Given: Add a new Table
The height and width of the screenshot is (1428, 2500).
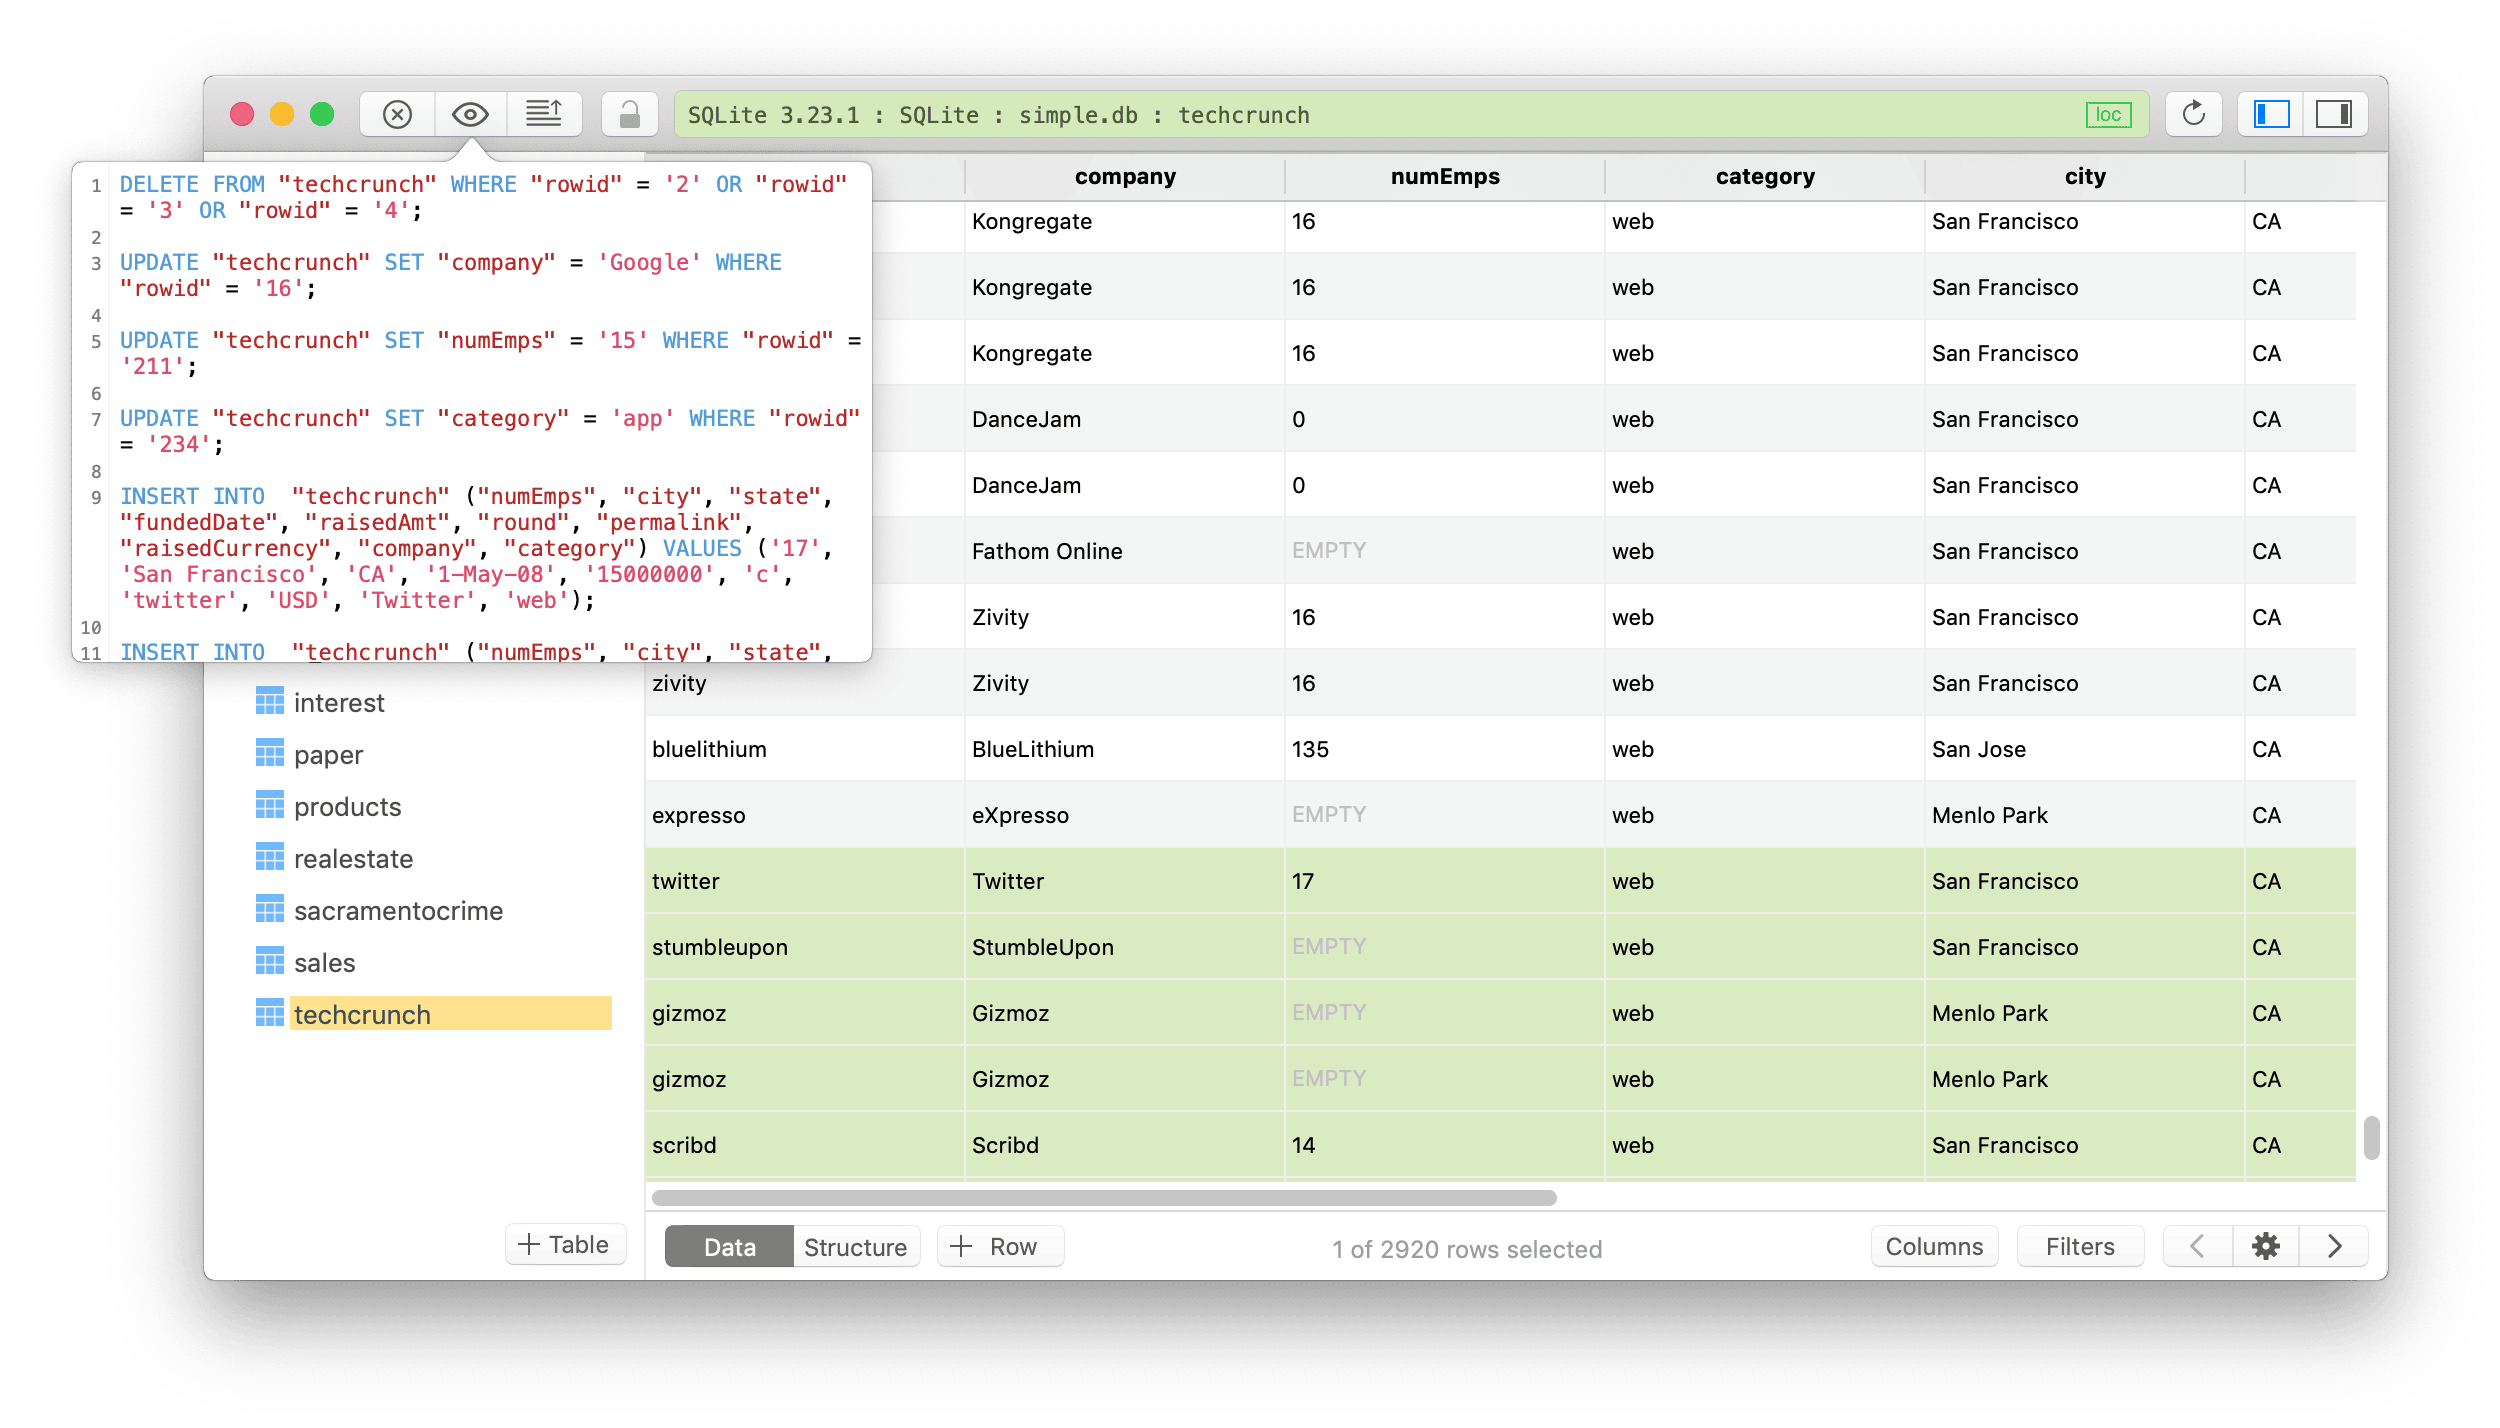Looking at the screenshot, I should pos(565,1244).
